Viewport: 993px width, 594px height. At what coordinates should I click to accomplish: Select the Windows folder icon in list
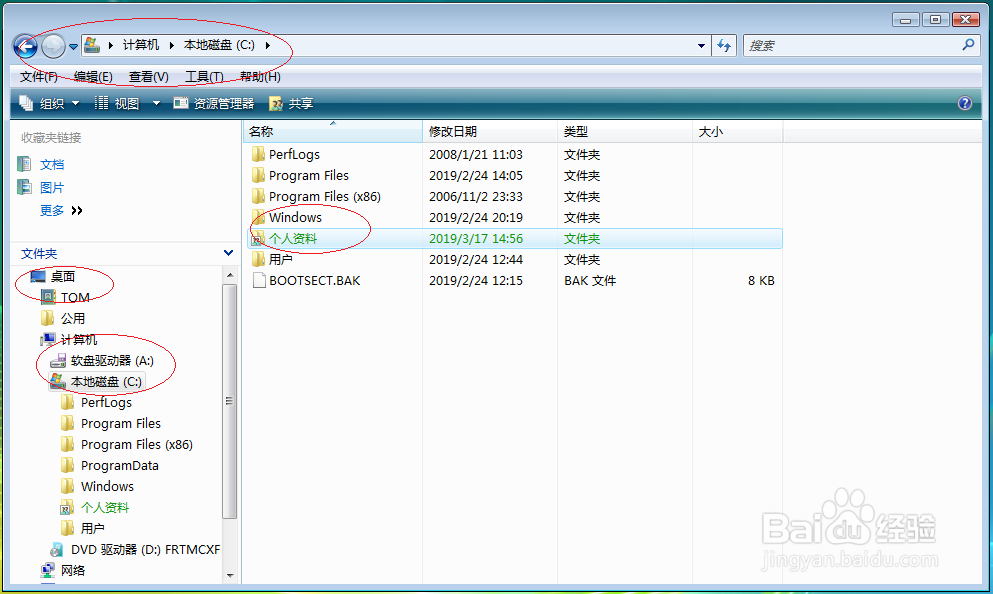pyautogui.click(x=258, y=217)
